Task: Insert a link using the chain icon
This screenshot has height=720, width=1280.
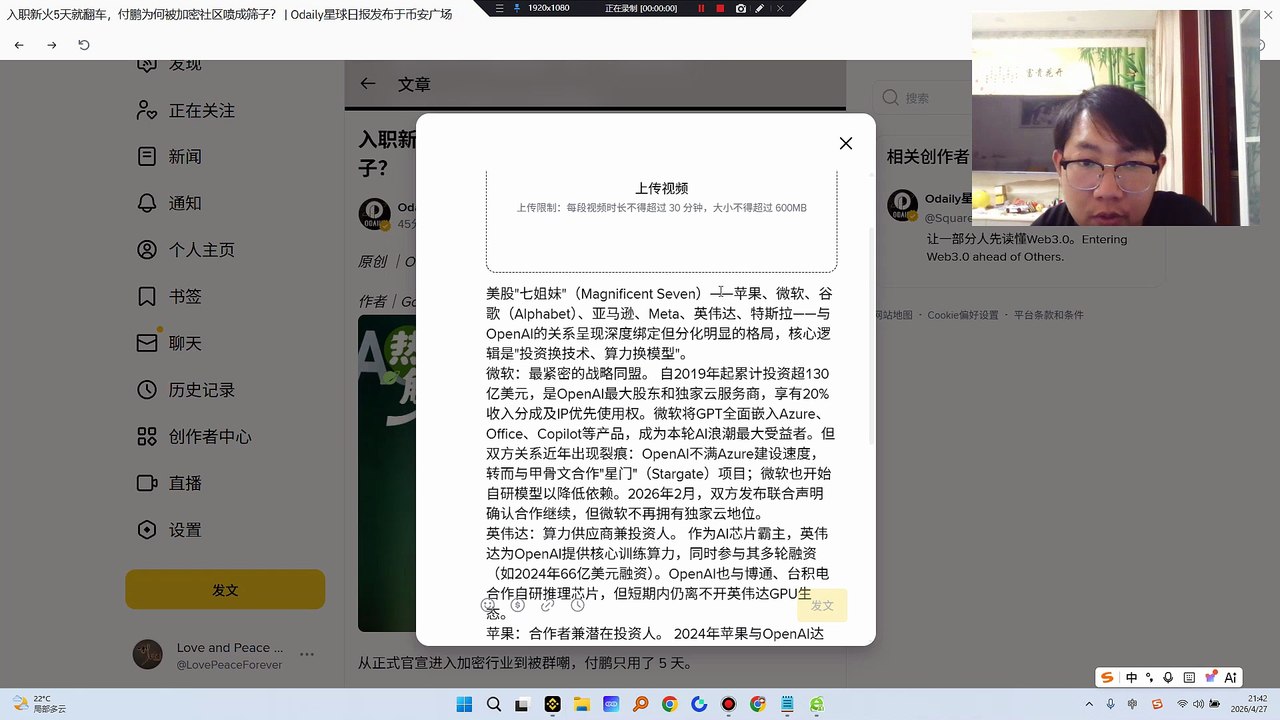Action: [547, 605]
